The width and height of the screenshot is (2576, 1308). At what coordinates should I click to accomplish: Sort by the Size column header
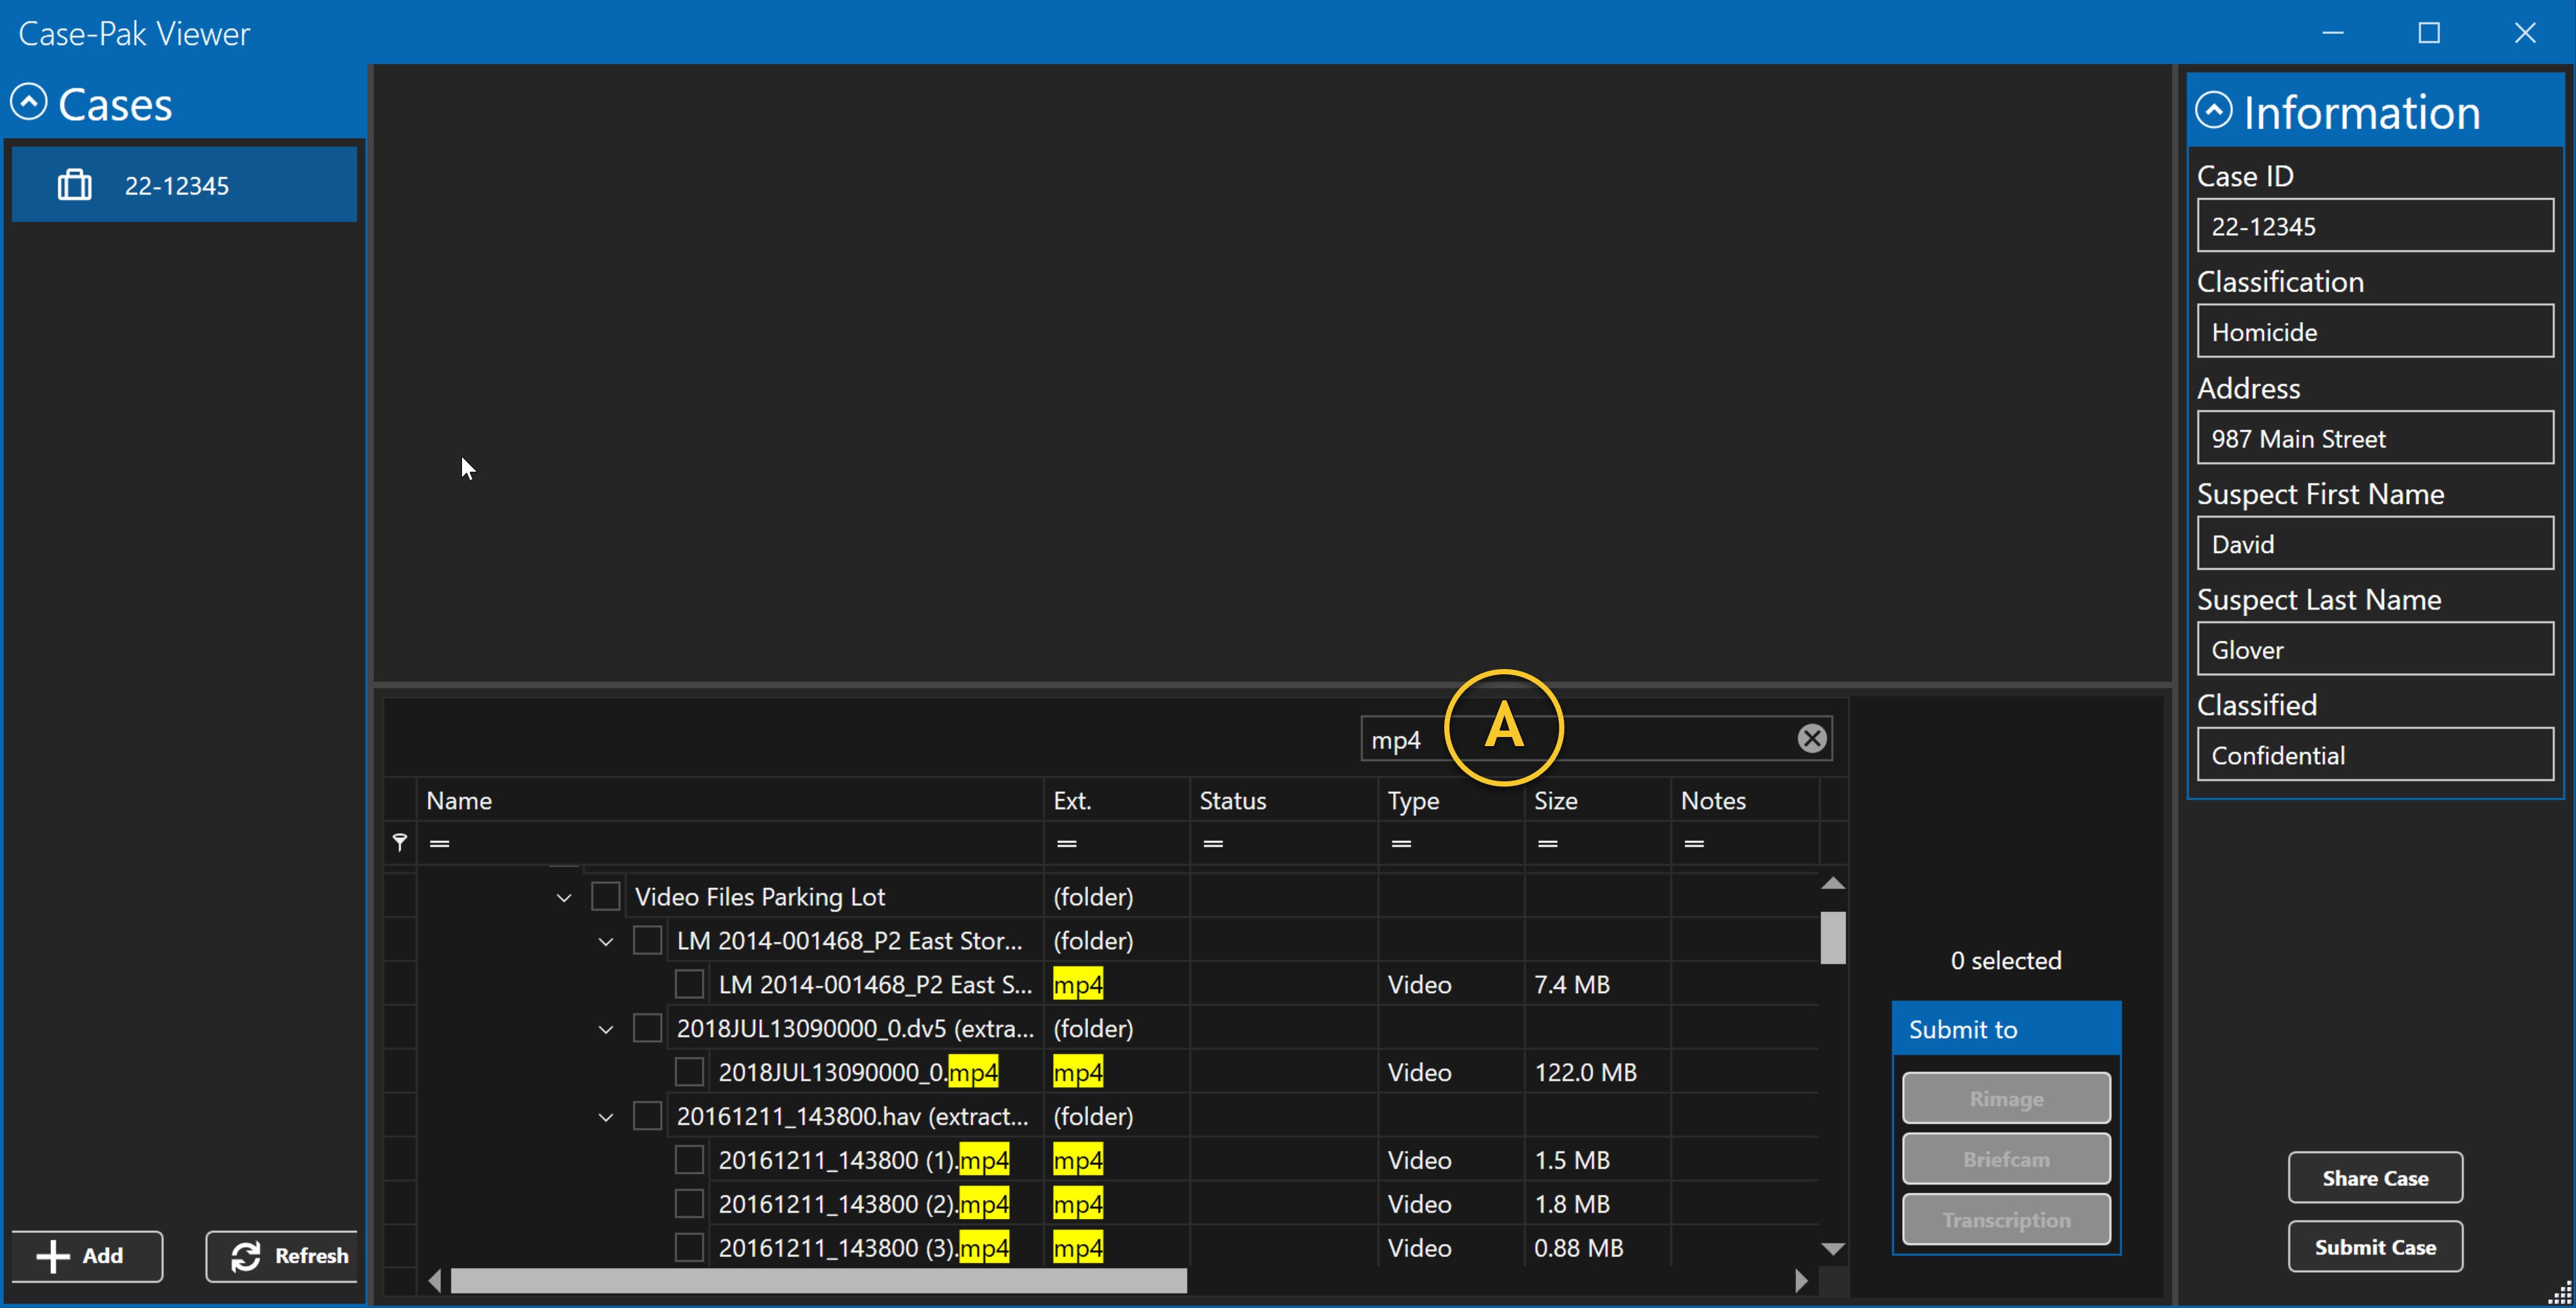tap(1598, 800)
